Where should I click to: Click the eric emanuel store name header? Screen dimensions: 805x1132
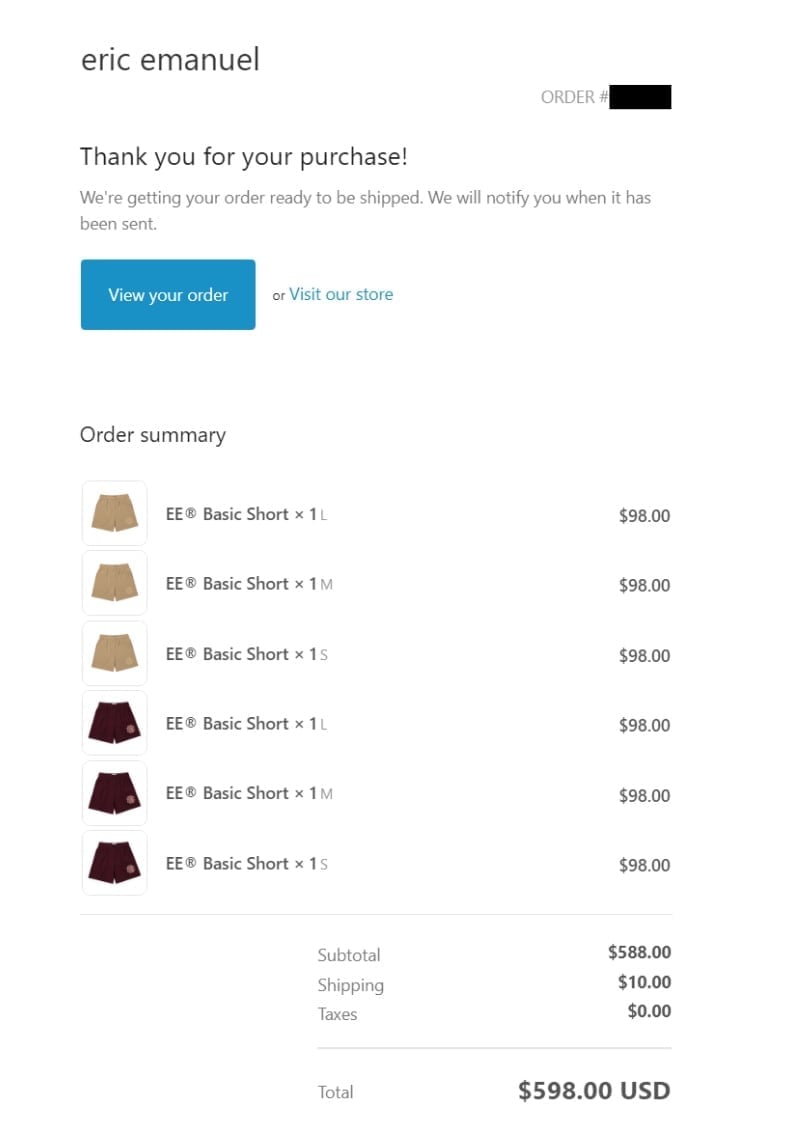pyautogui.click(x=170, y=59)
